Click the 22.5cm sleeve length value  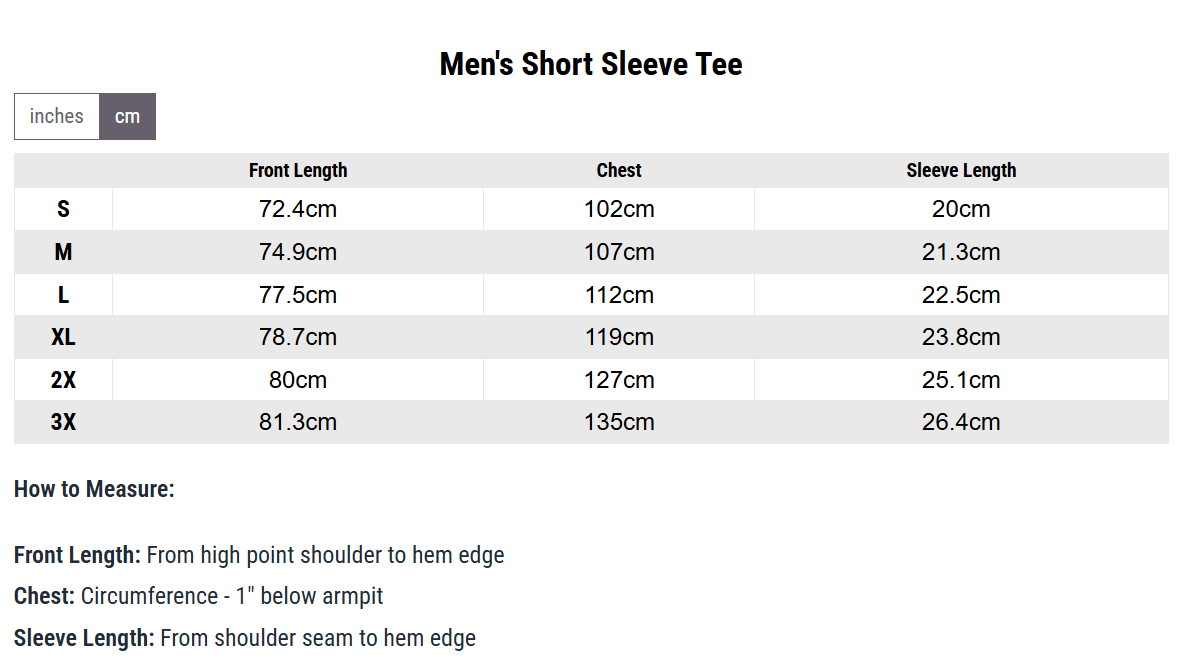[961, 295]
